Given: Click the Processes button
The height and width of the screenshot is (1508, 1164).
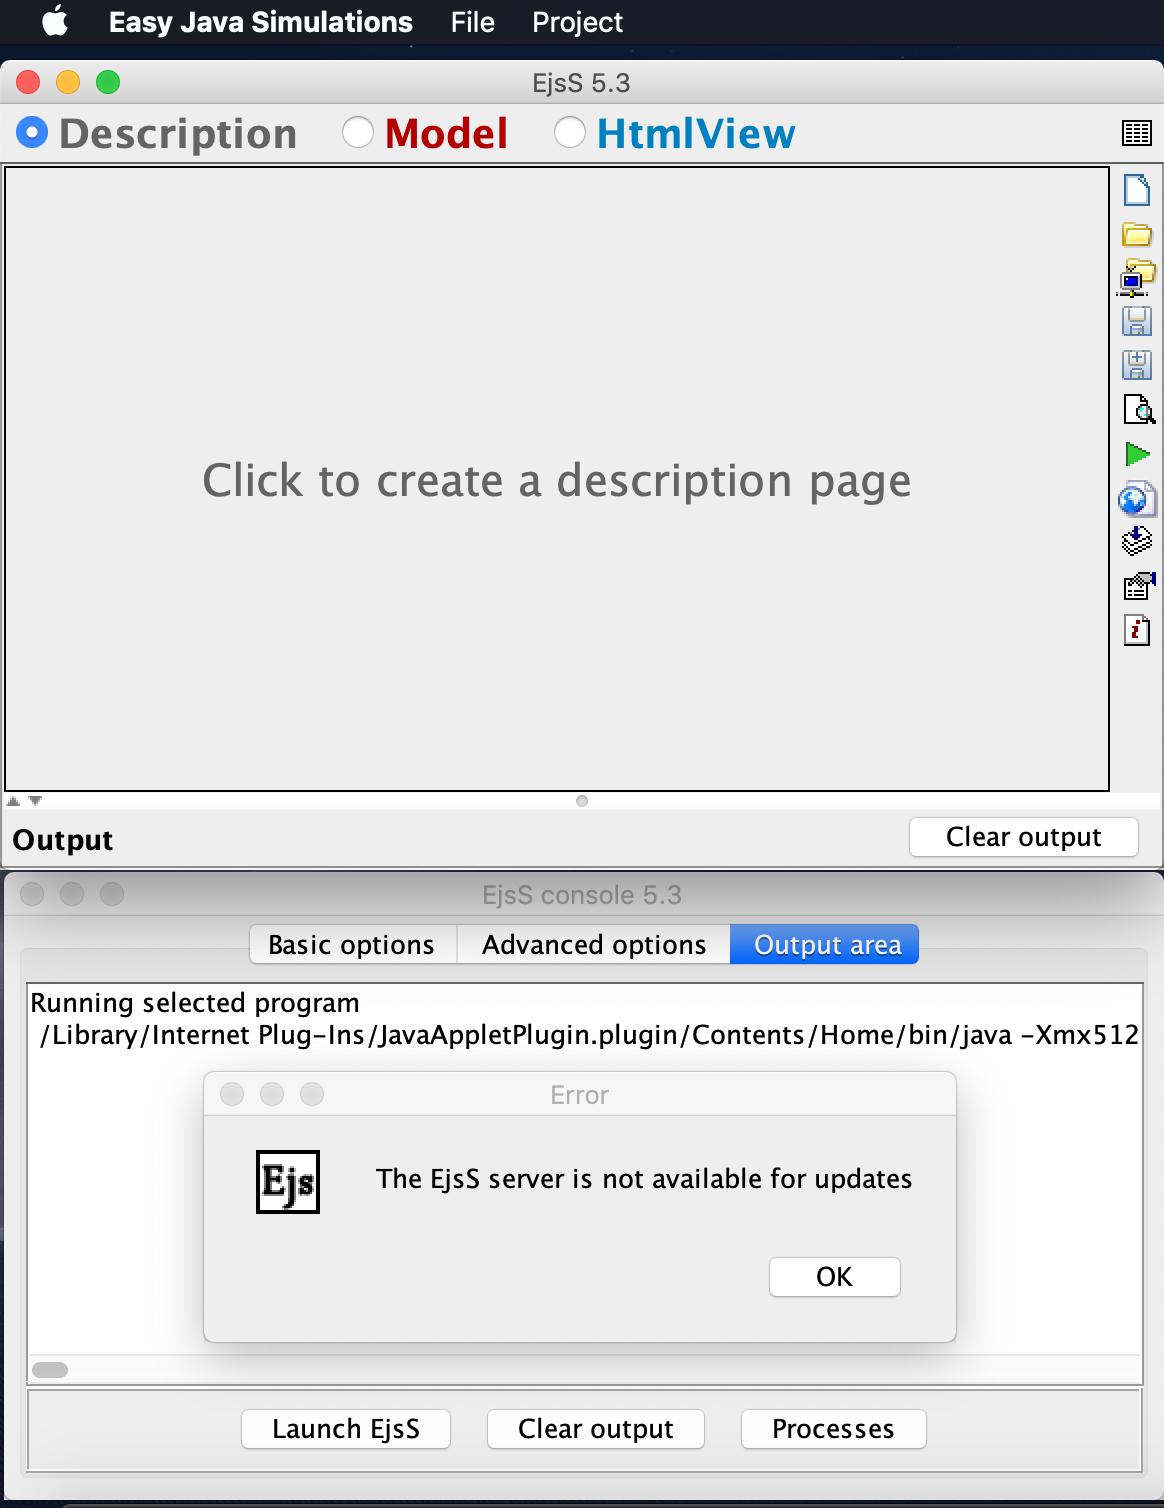Looking at the screenshot, I should click(x=834, y=1429).
